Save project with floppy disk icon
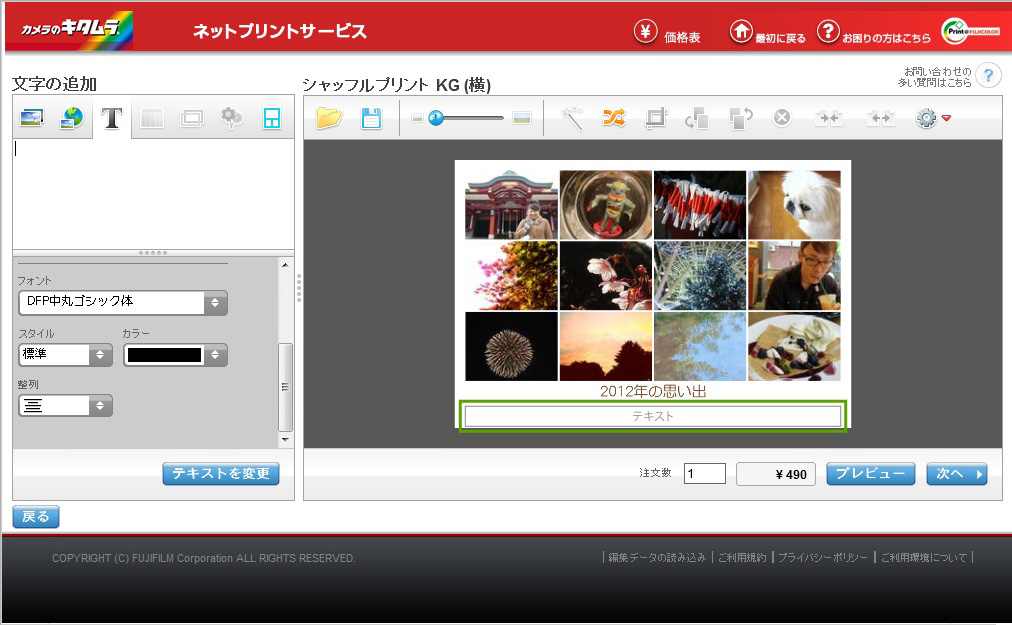1012x625 pixels. [371, 118]
